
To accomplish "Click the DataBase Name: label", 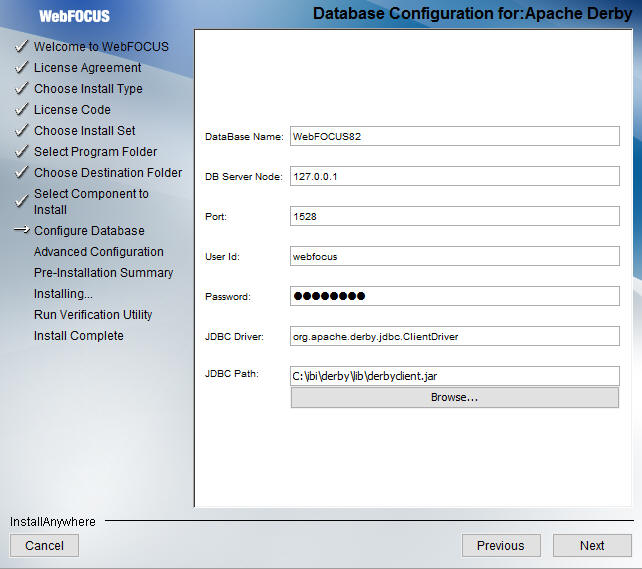I will coord(244,137).
